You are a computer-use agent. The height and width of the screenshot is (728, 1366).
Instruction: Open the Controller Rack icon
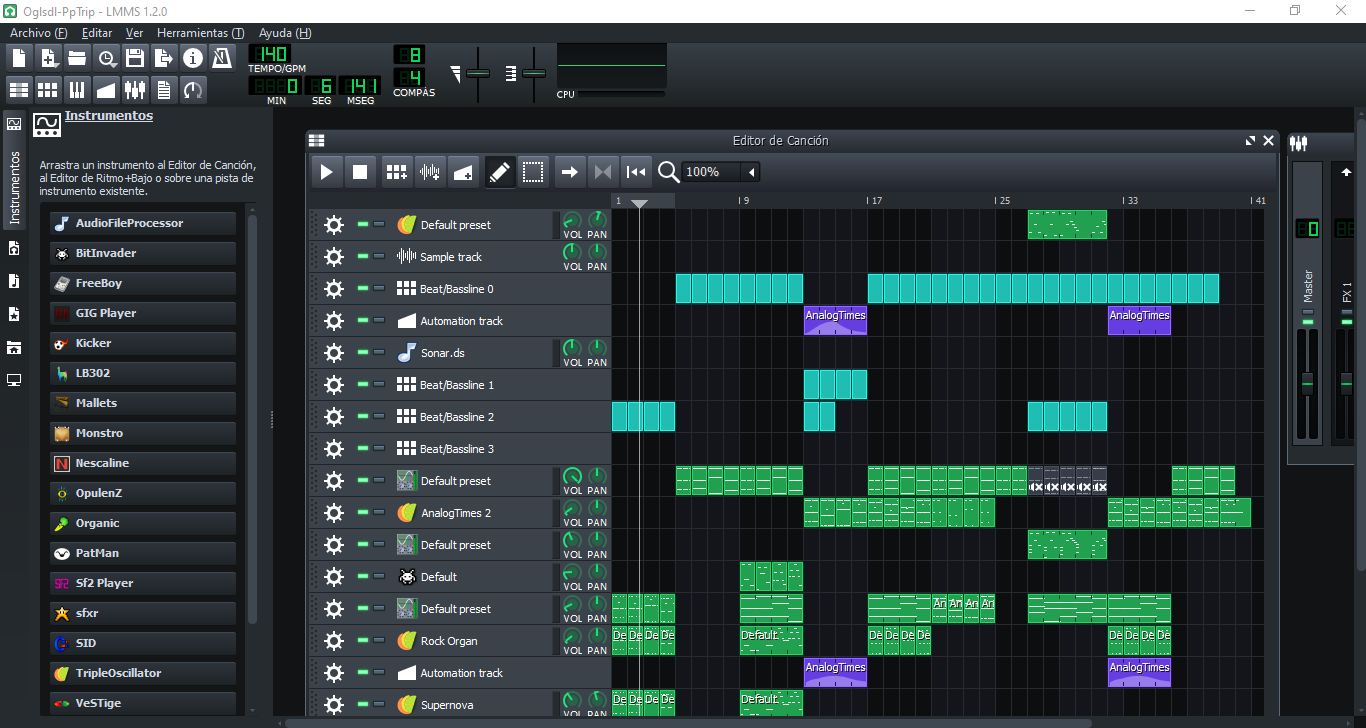193,90
